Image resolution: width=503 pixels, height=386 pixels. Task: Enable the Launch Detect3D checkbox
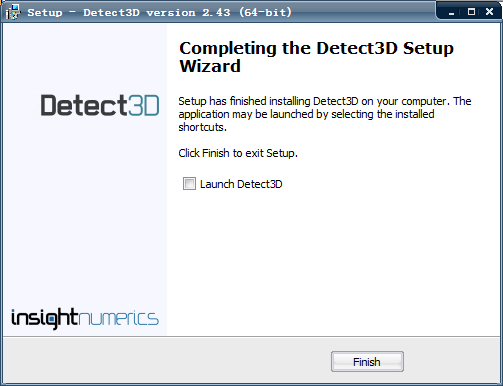pos(189,184)
